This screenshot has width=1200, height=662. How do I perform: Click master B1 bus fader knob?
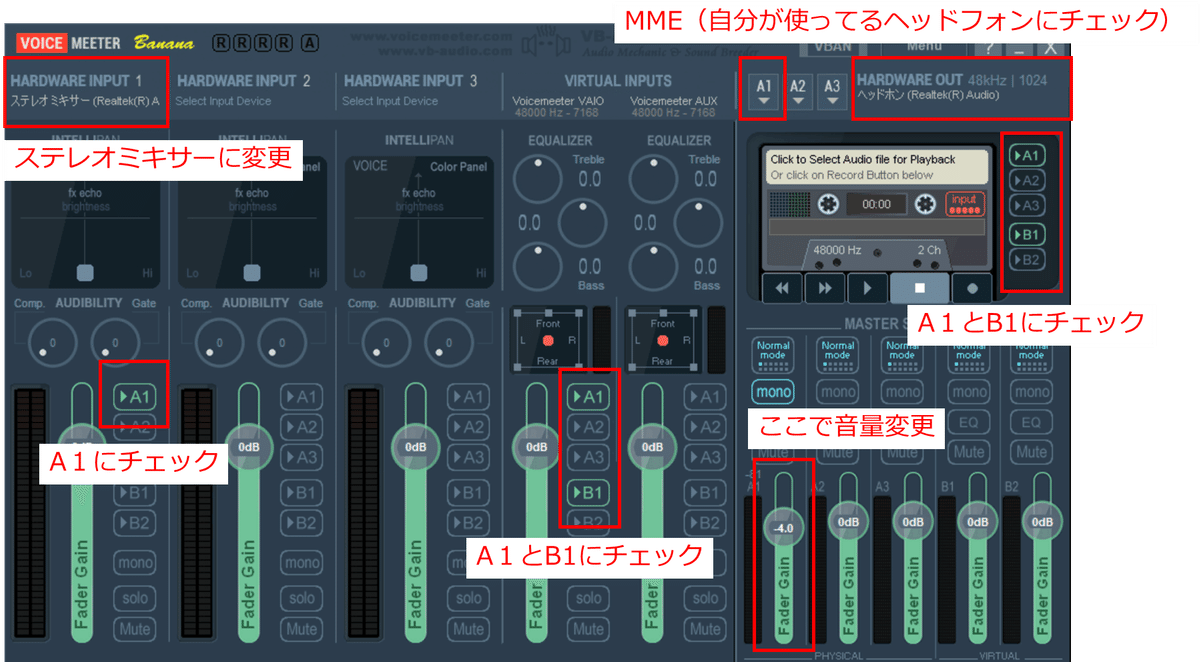coord(978,521)
